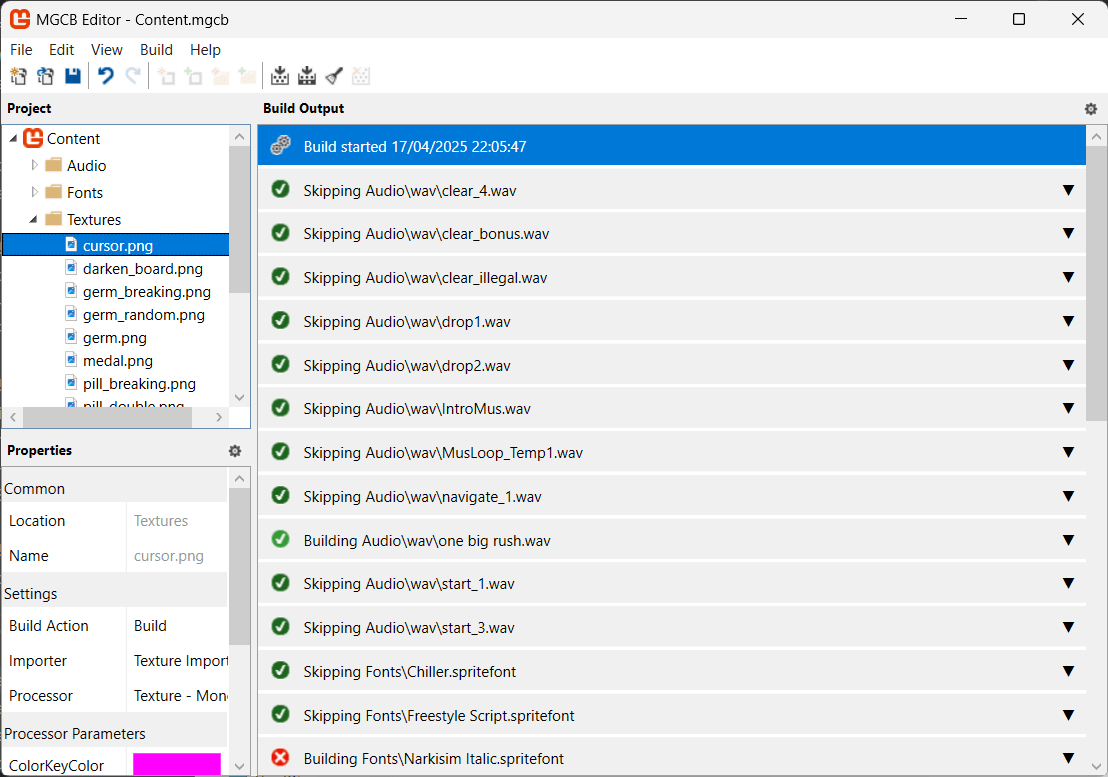Pick the magenta ColorKeyColor swatch
Viewport: 1108px width, 777px height.
pyautogui.click(x=177, y=764)
